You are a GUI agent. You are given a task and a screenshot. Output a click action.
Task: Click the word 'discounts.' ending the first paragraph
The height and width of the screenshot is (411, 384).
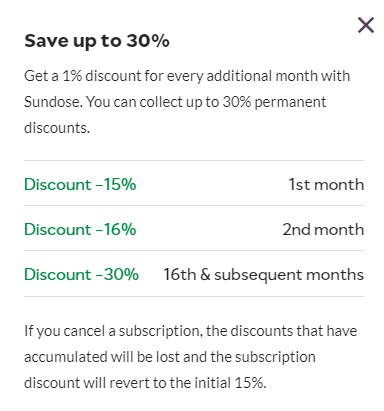click(57, 128)
